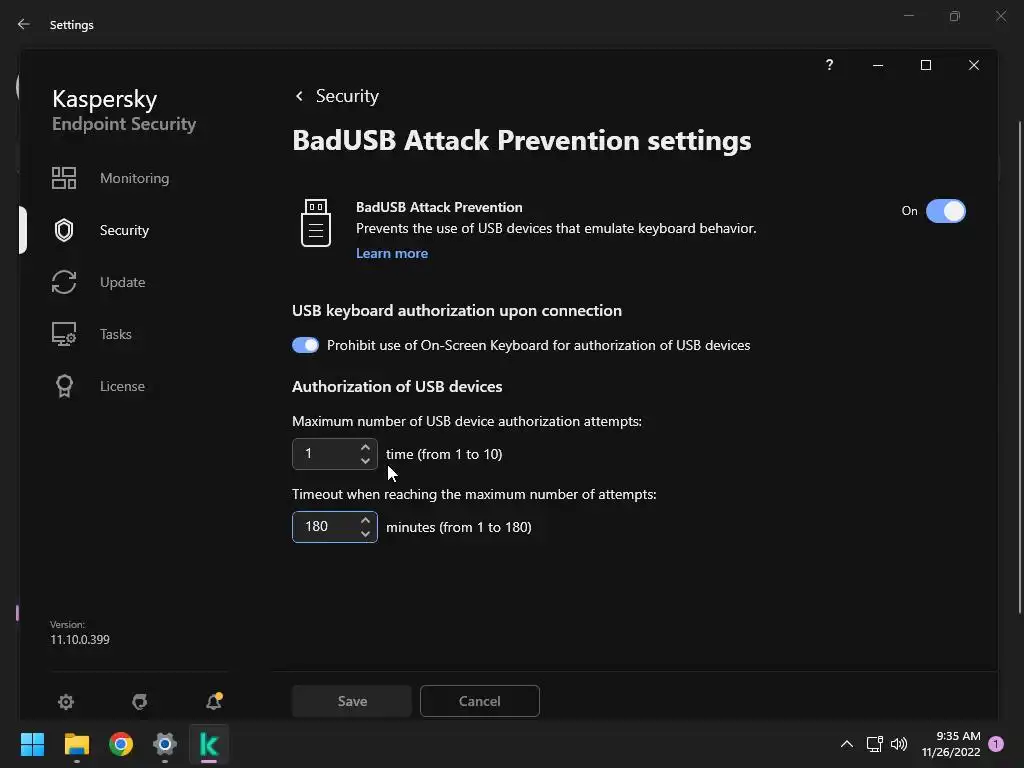Decrease timeout minutes with down arrow
This screenshot has height=768, width=1024.
coord(365,534)
